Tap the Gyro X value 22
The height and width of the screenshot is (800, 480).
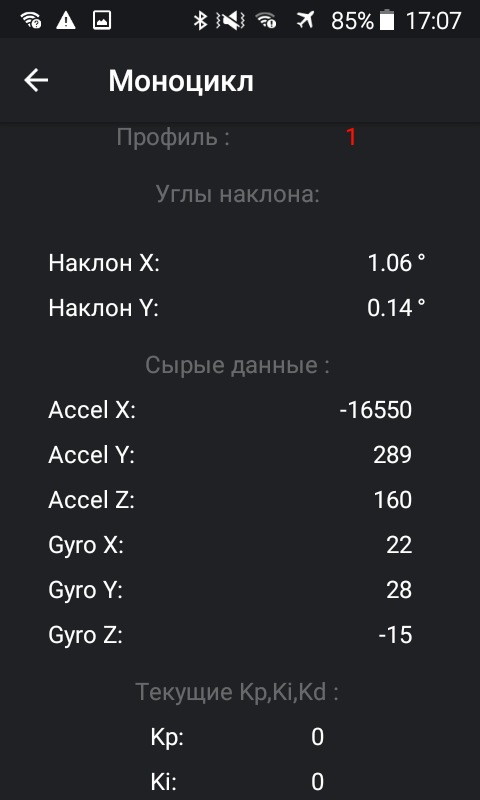point(399,545)
